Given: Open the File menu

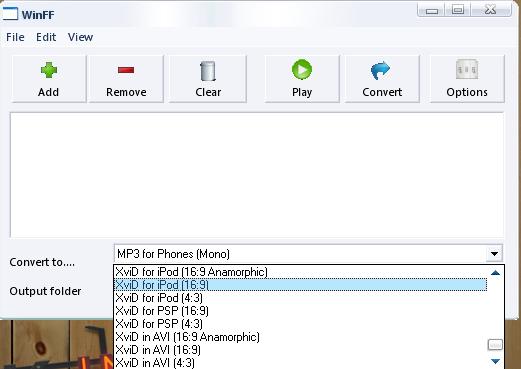Looking at the screenshot, I should coord(15,37).
